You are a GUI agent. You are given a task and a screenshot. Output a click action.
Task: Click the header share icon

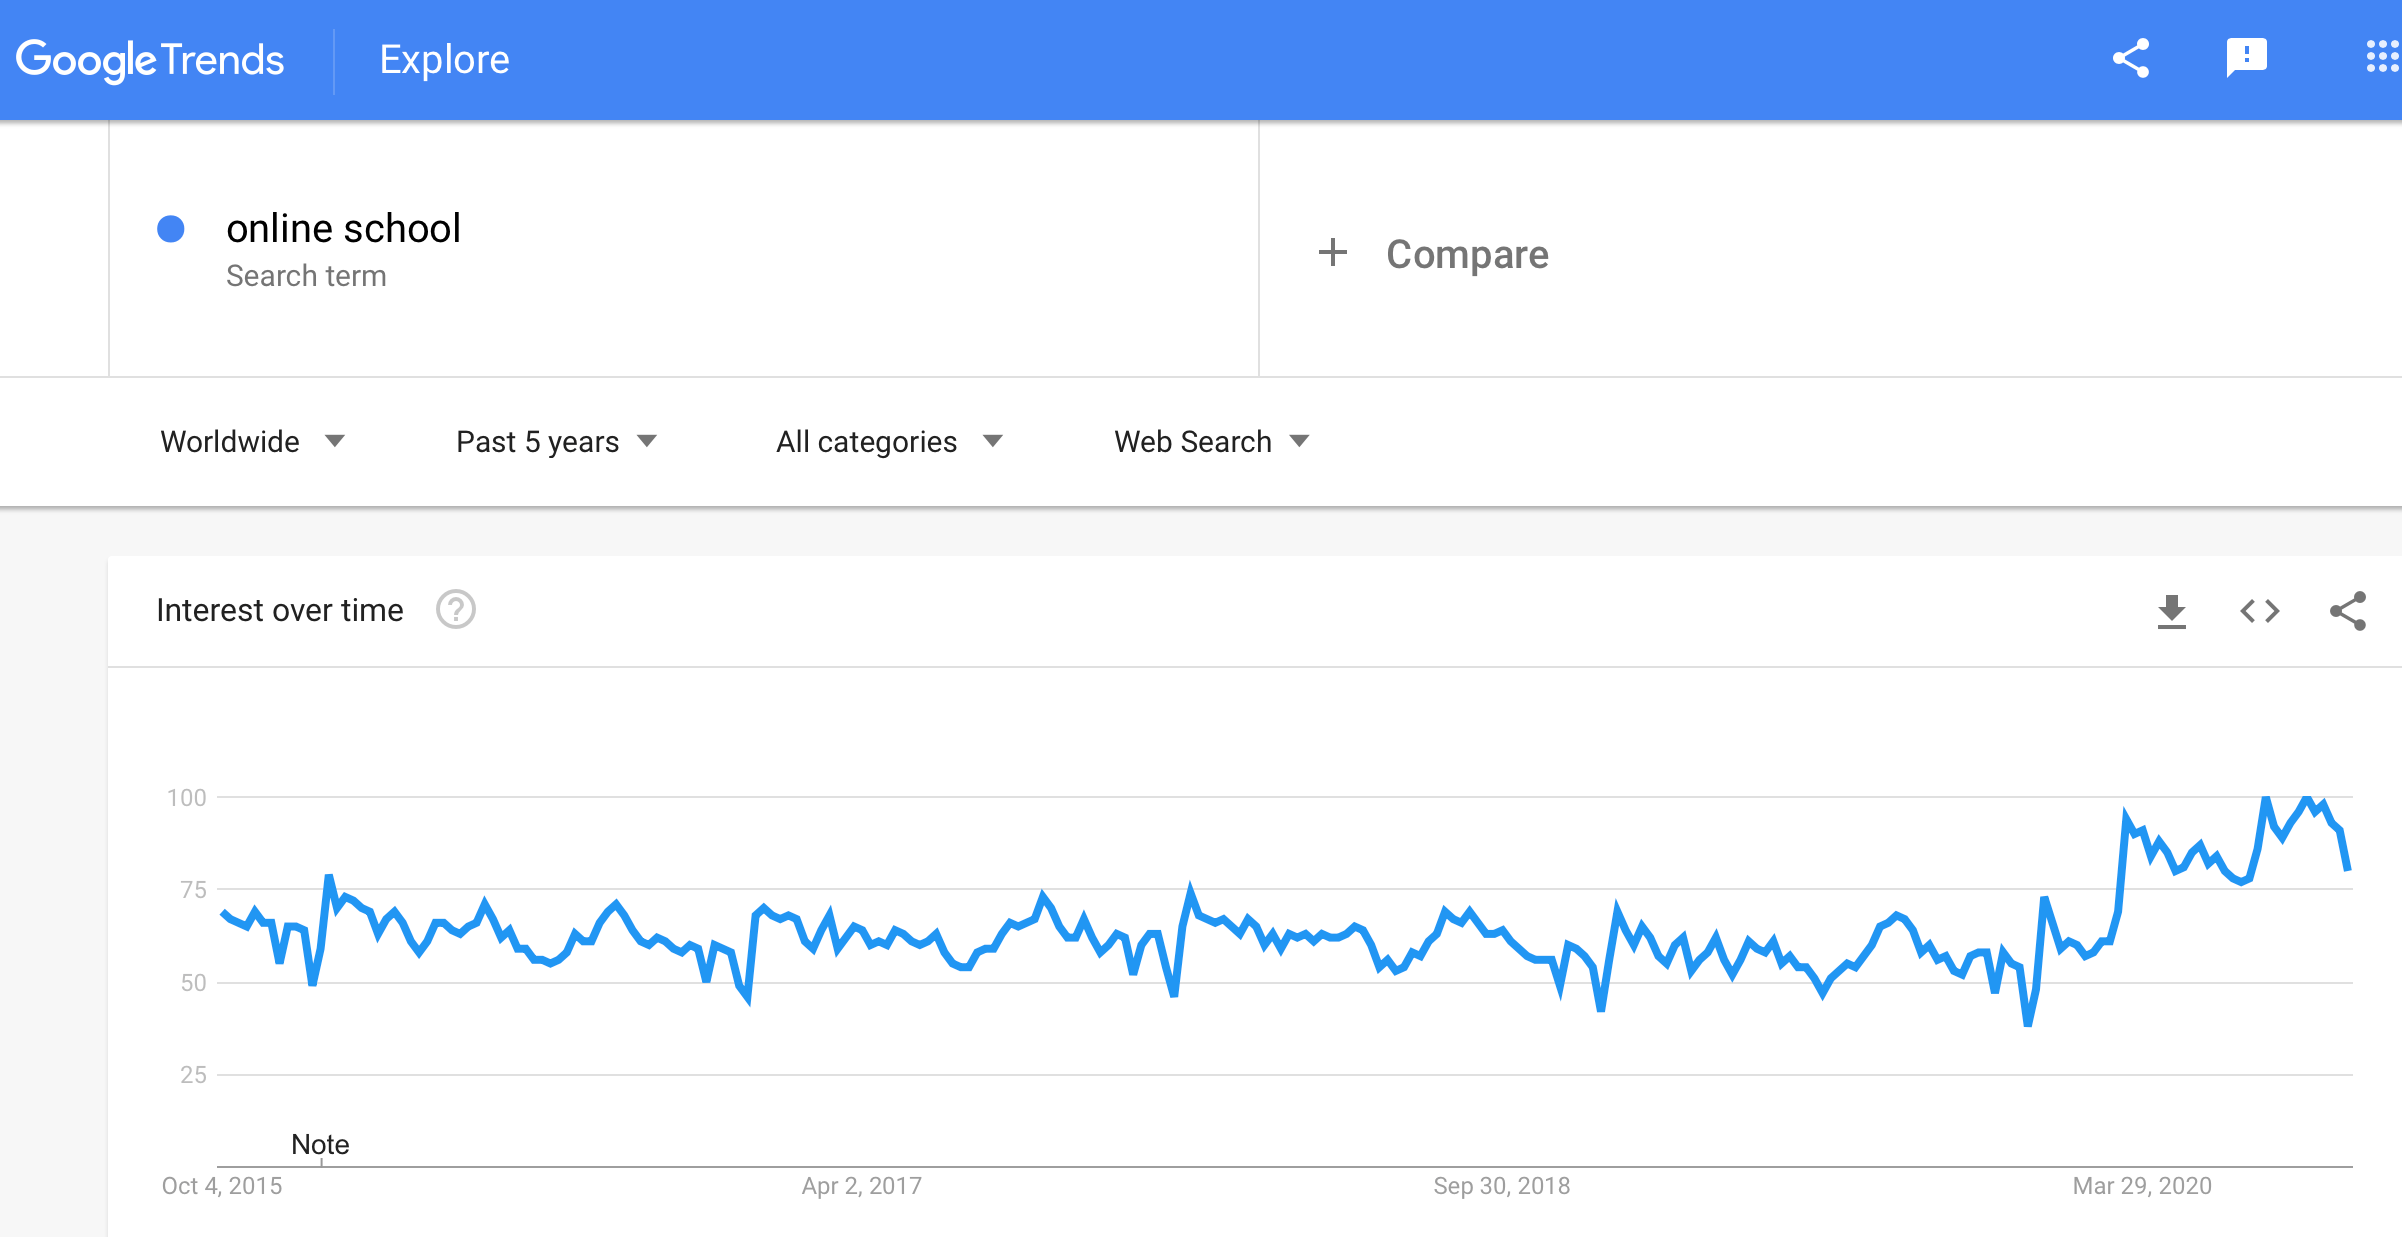coord(2131,59)
